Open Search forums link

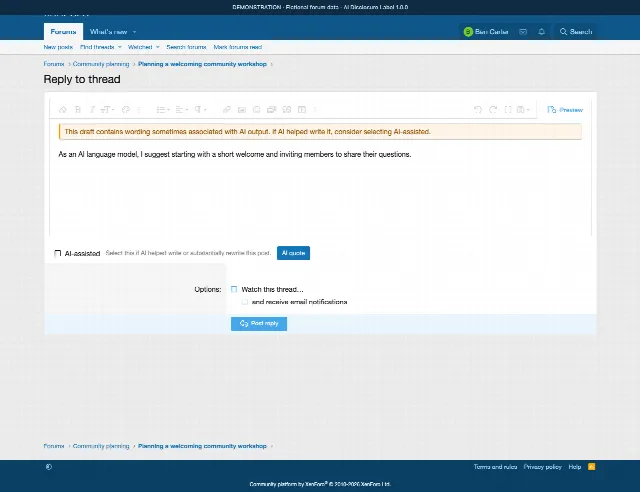coord(186,47)
